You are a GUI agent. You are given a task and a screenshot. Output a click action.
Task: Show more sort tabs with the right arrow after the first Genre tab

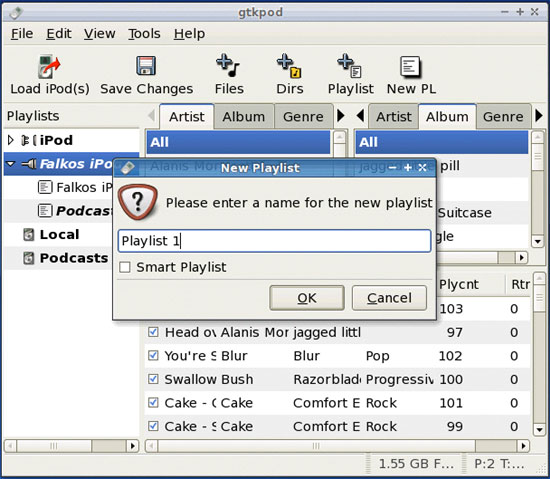tap(341, 116)
